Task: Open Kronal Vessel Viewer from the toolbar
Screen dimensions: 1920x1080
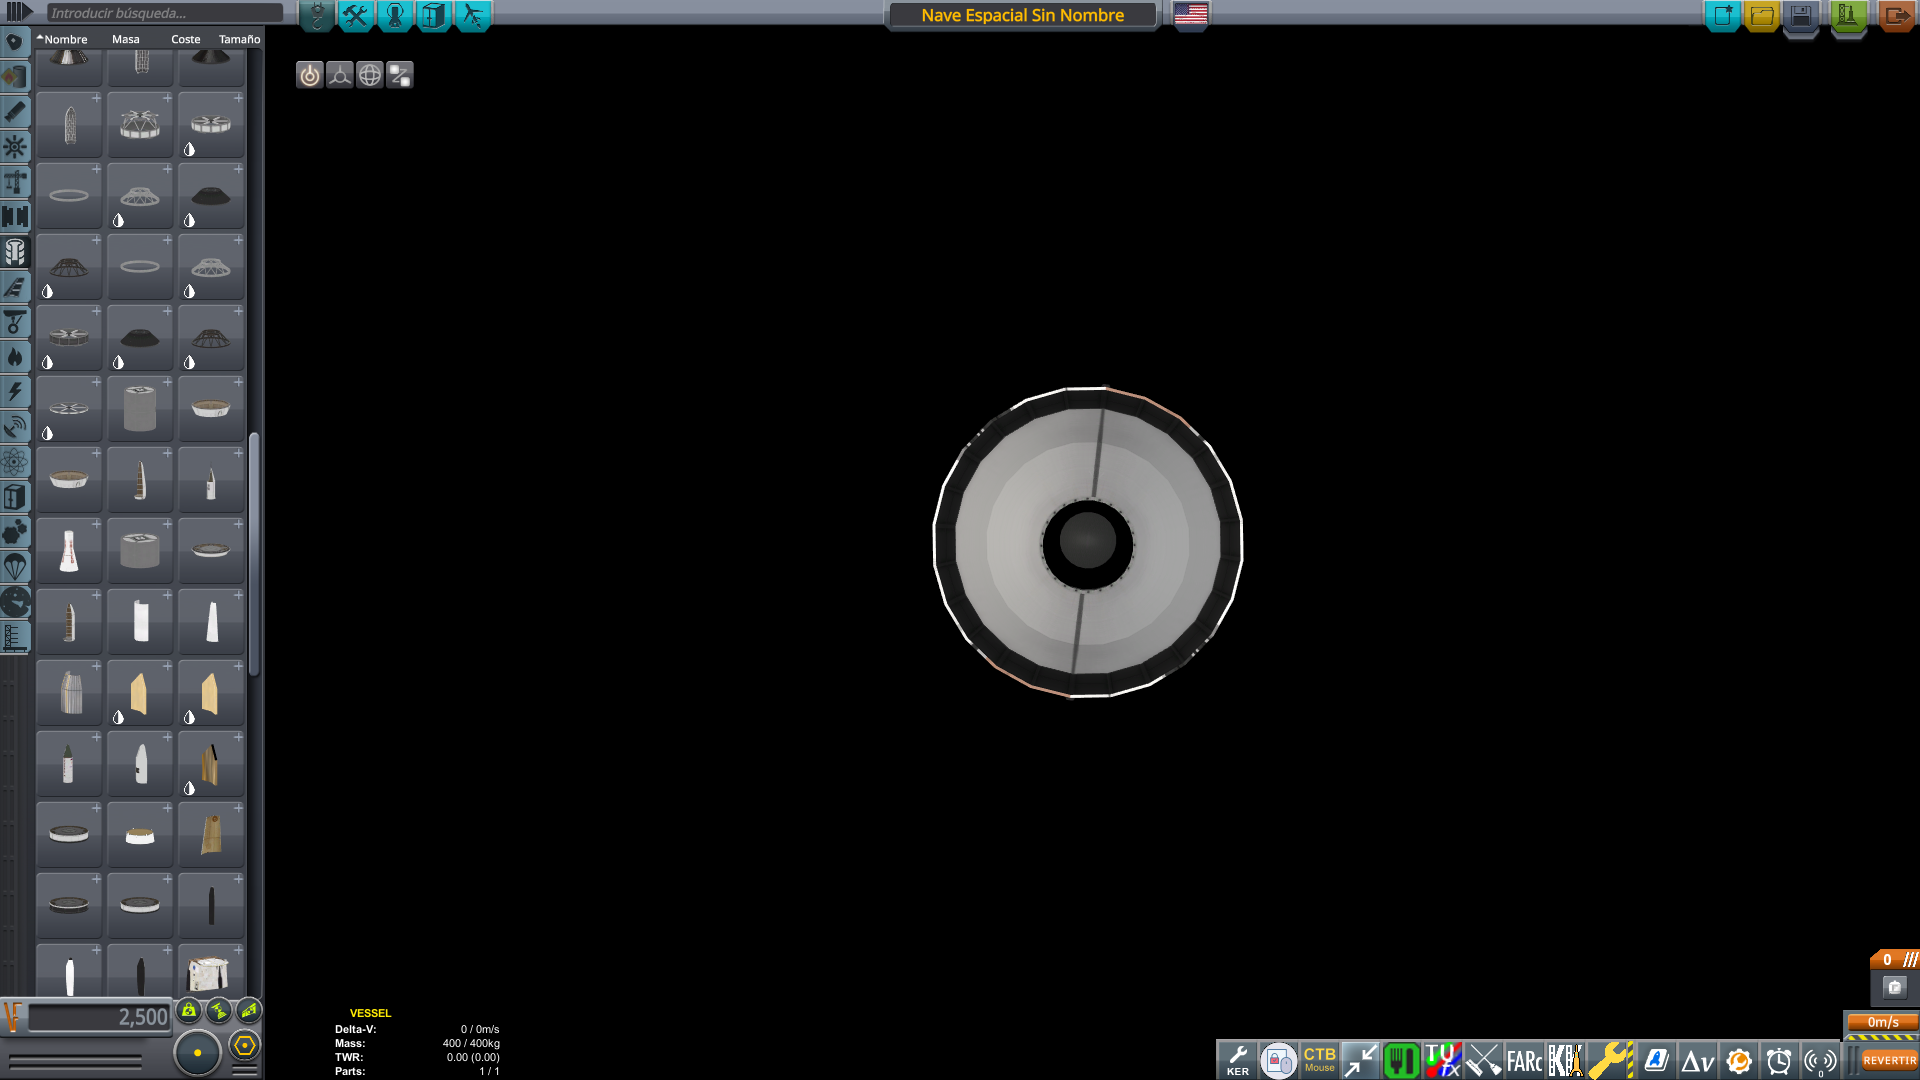Action: (1564, 1059)
